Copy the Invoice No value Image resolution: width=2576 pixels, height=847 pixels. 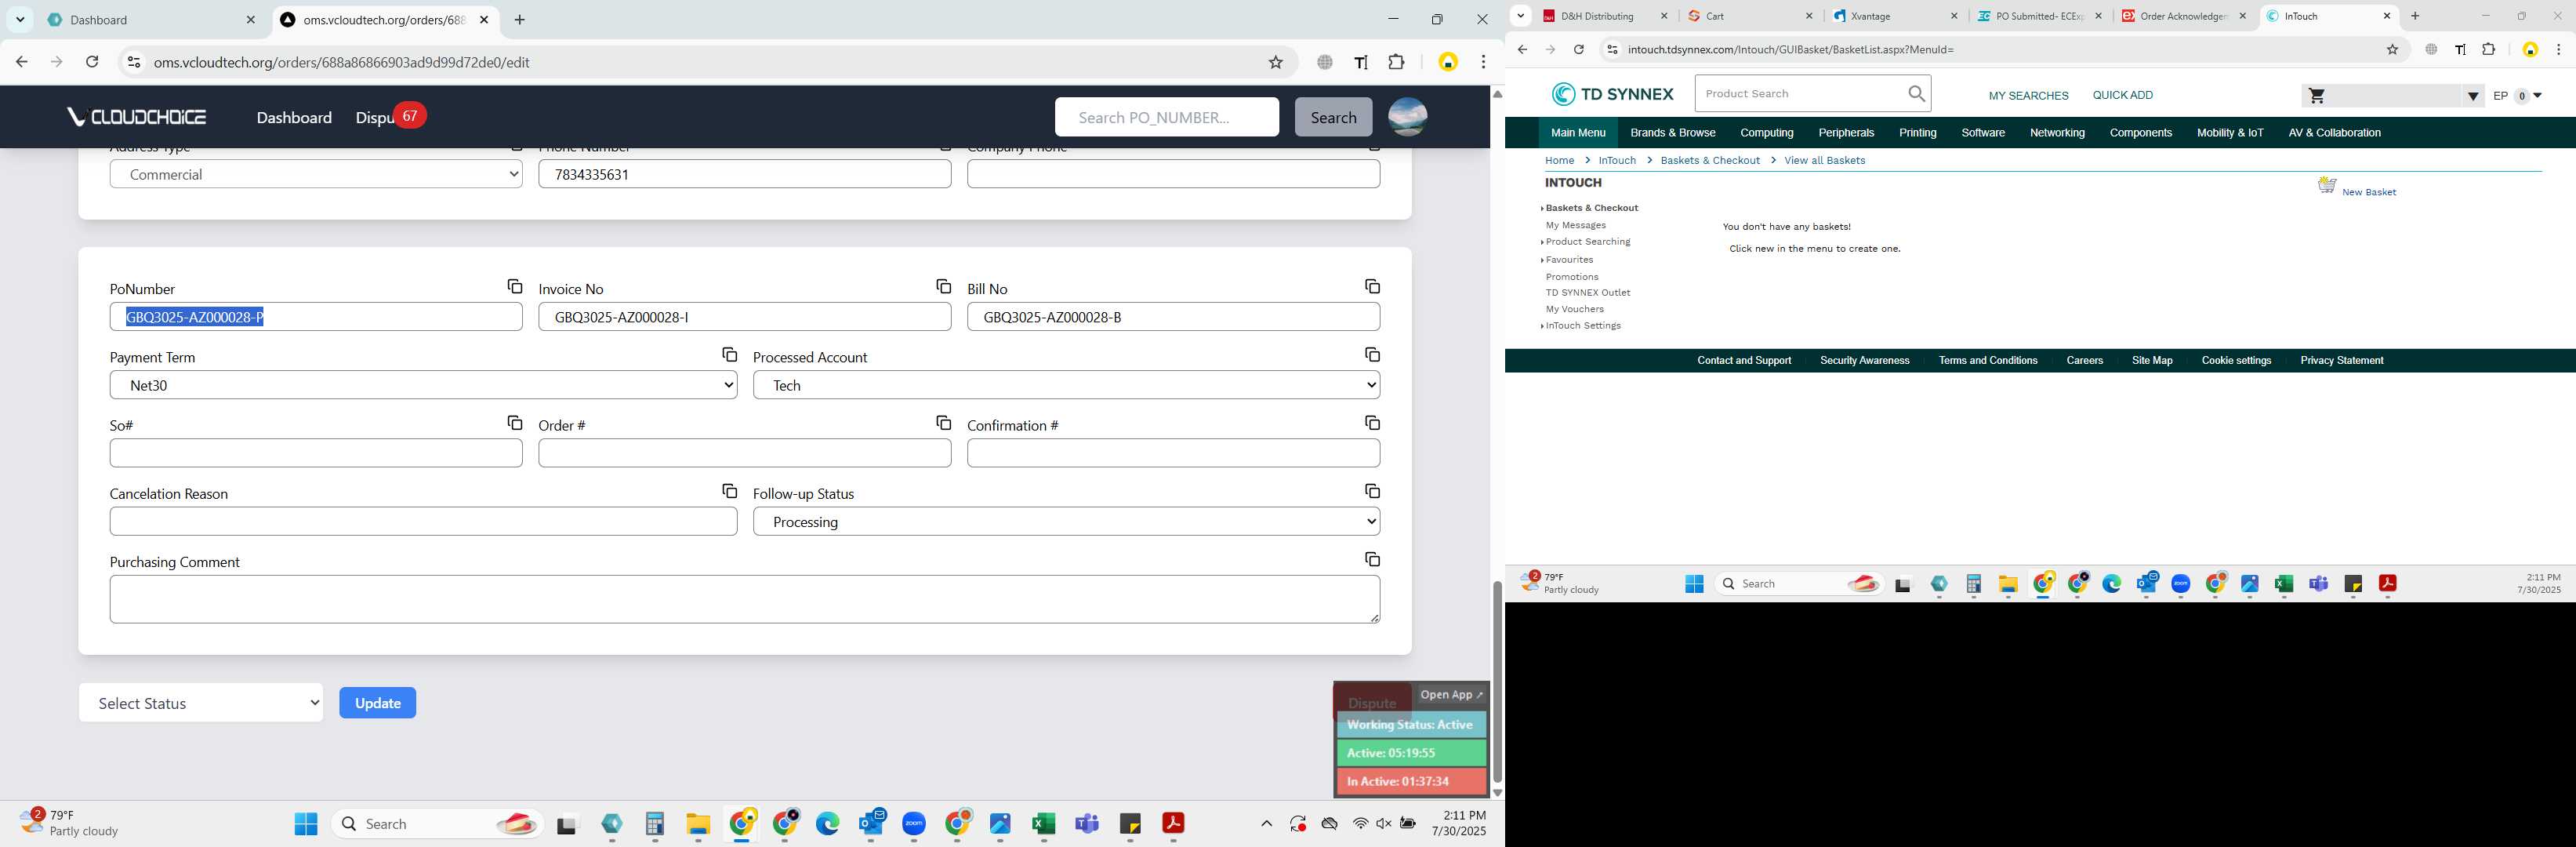click(943, 287)
